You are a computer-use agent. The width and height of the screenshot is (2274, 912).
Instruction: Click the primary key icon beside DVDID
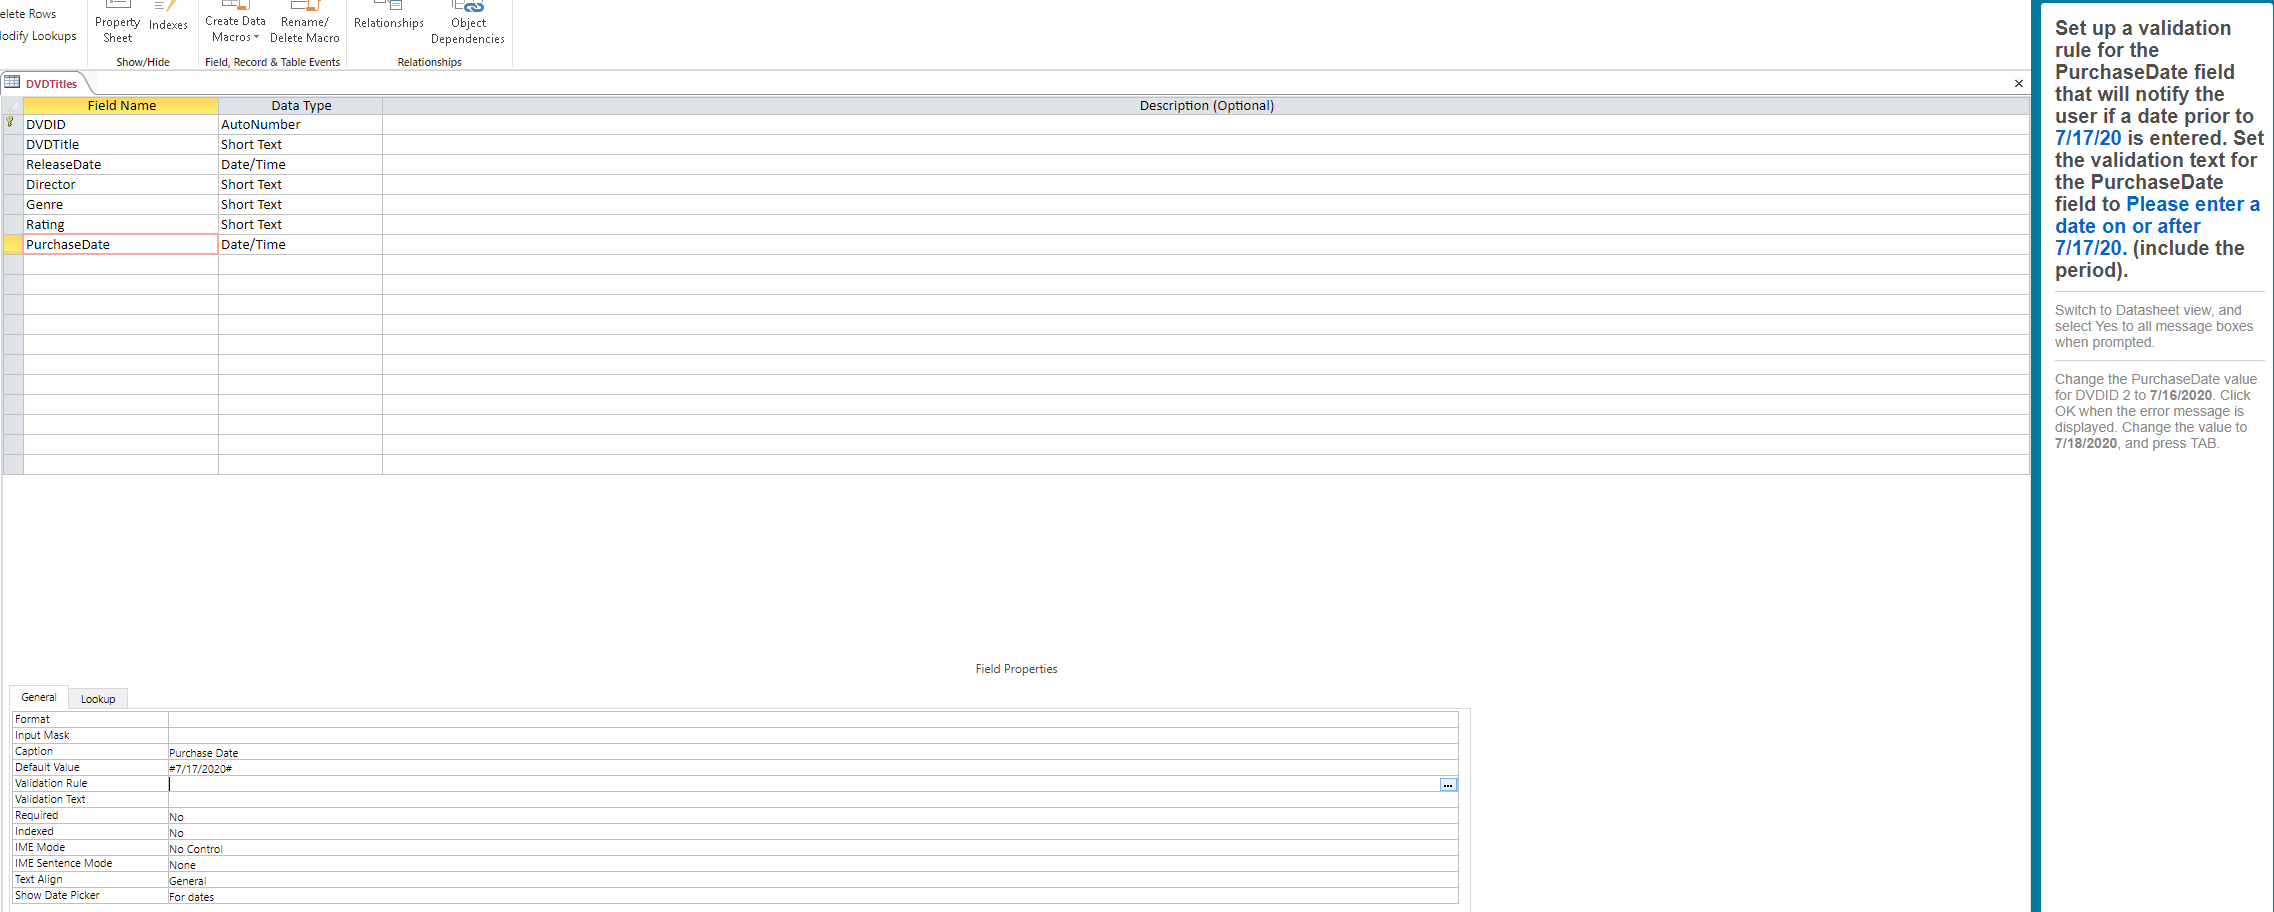(x=9, y=123)
